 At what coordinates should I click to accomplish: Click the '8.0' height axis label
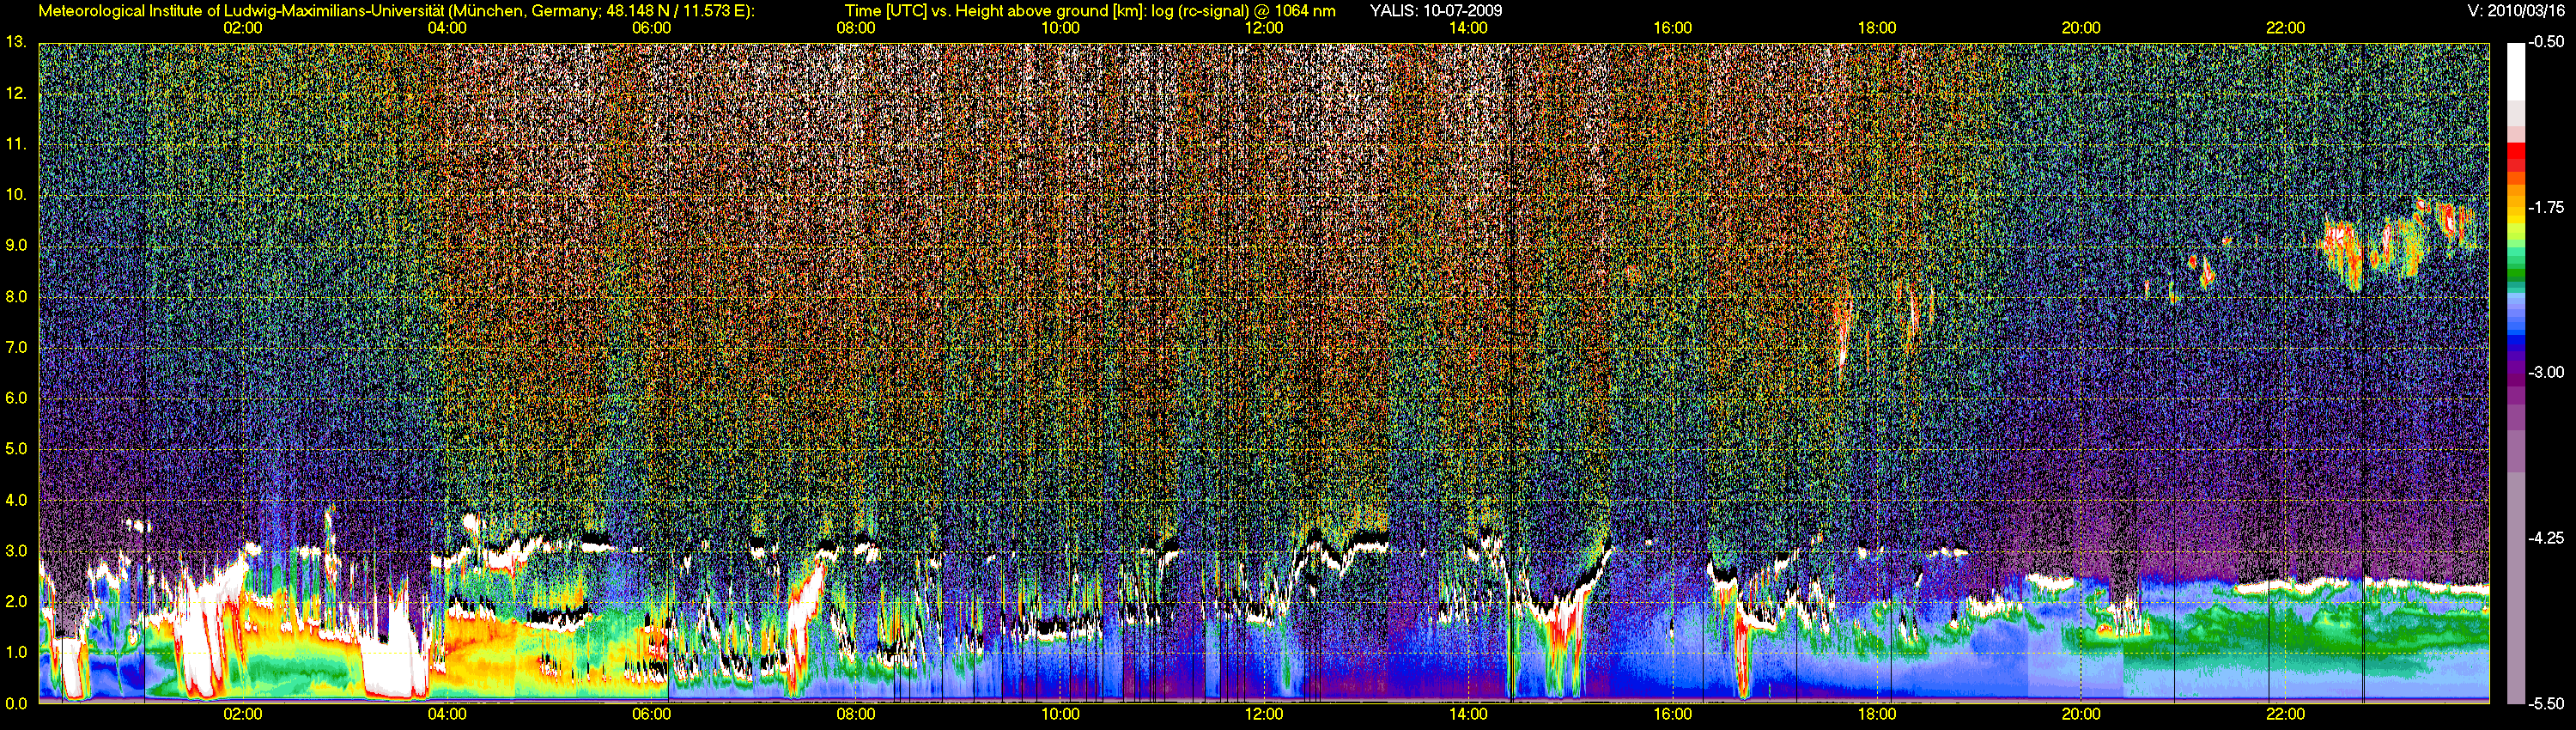(16, 297)
